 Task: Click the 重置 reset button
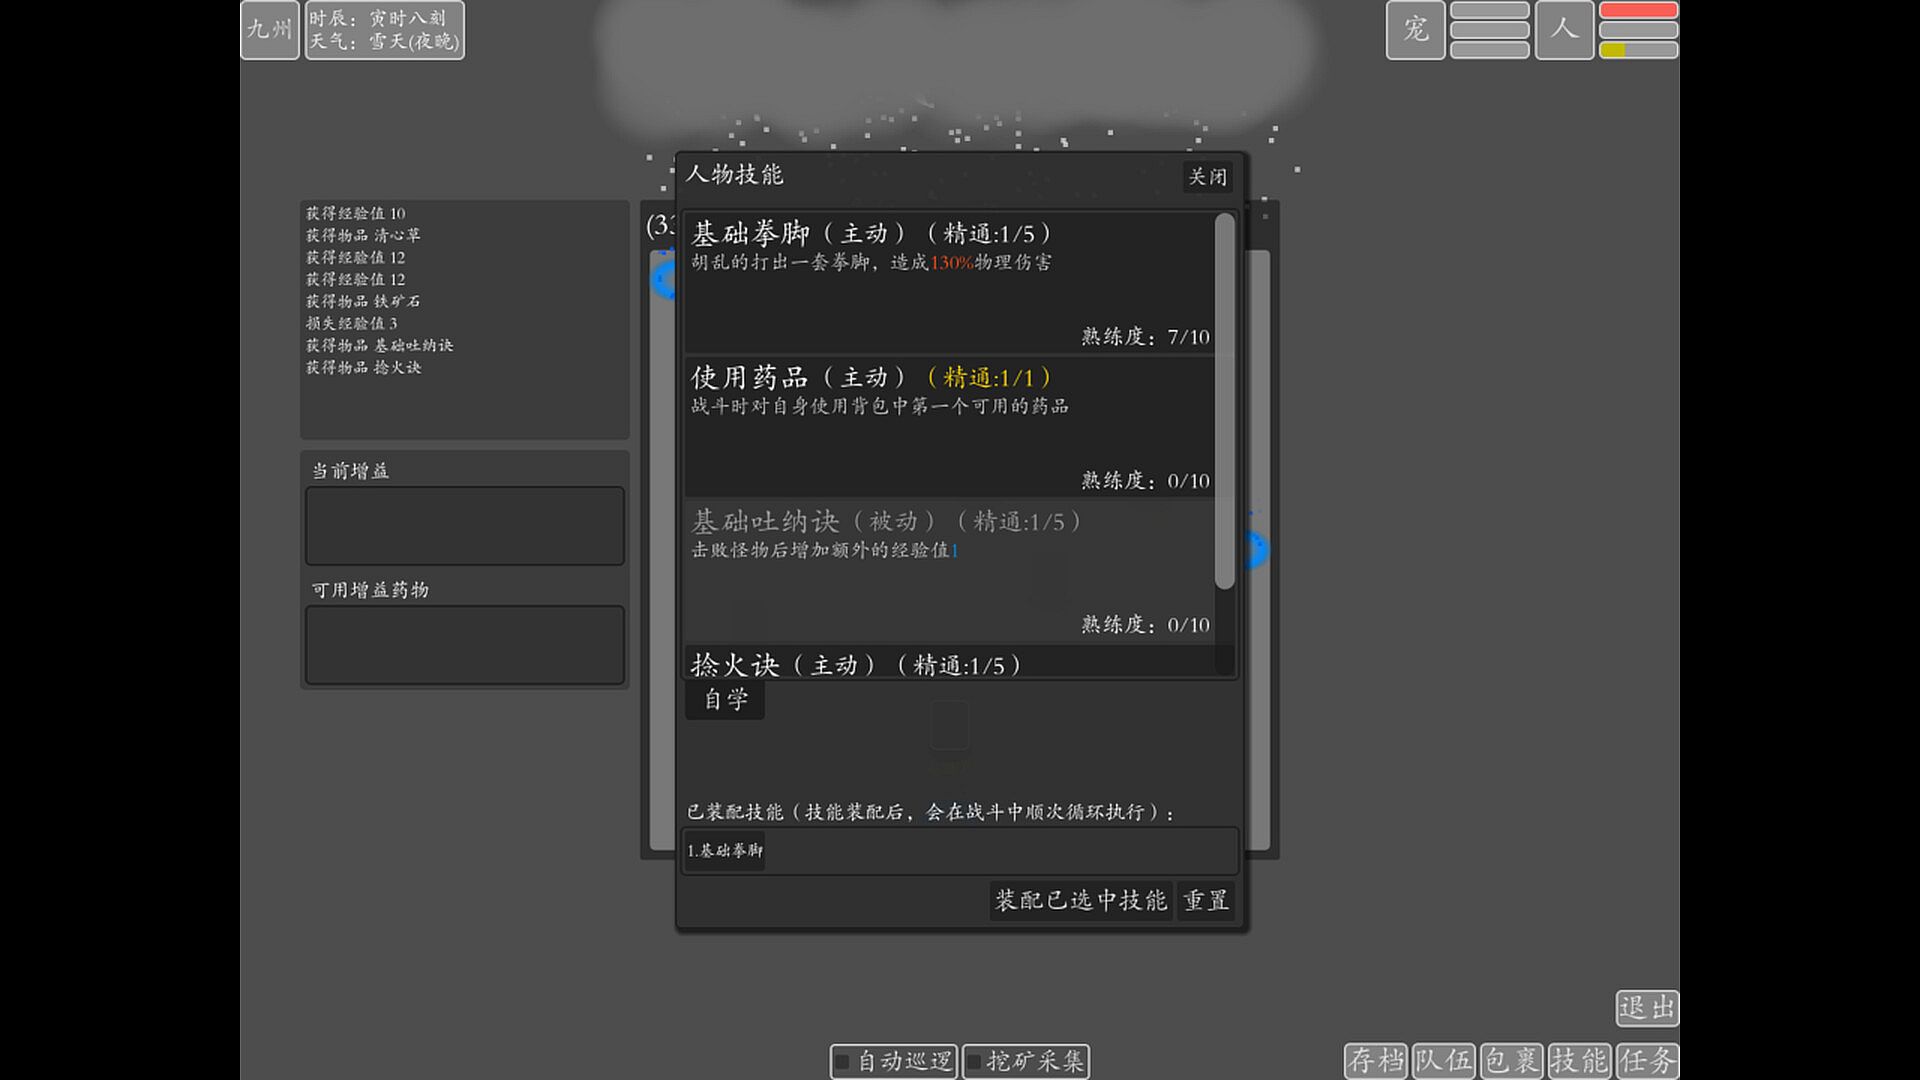[x=1206, y=900]
